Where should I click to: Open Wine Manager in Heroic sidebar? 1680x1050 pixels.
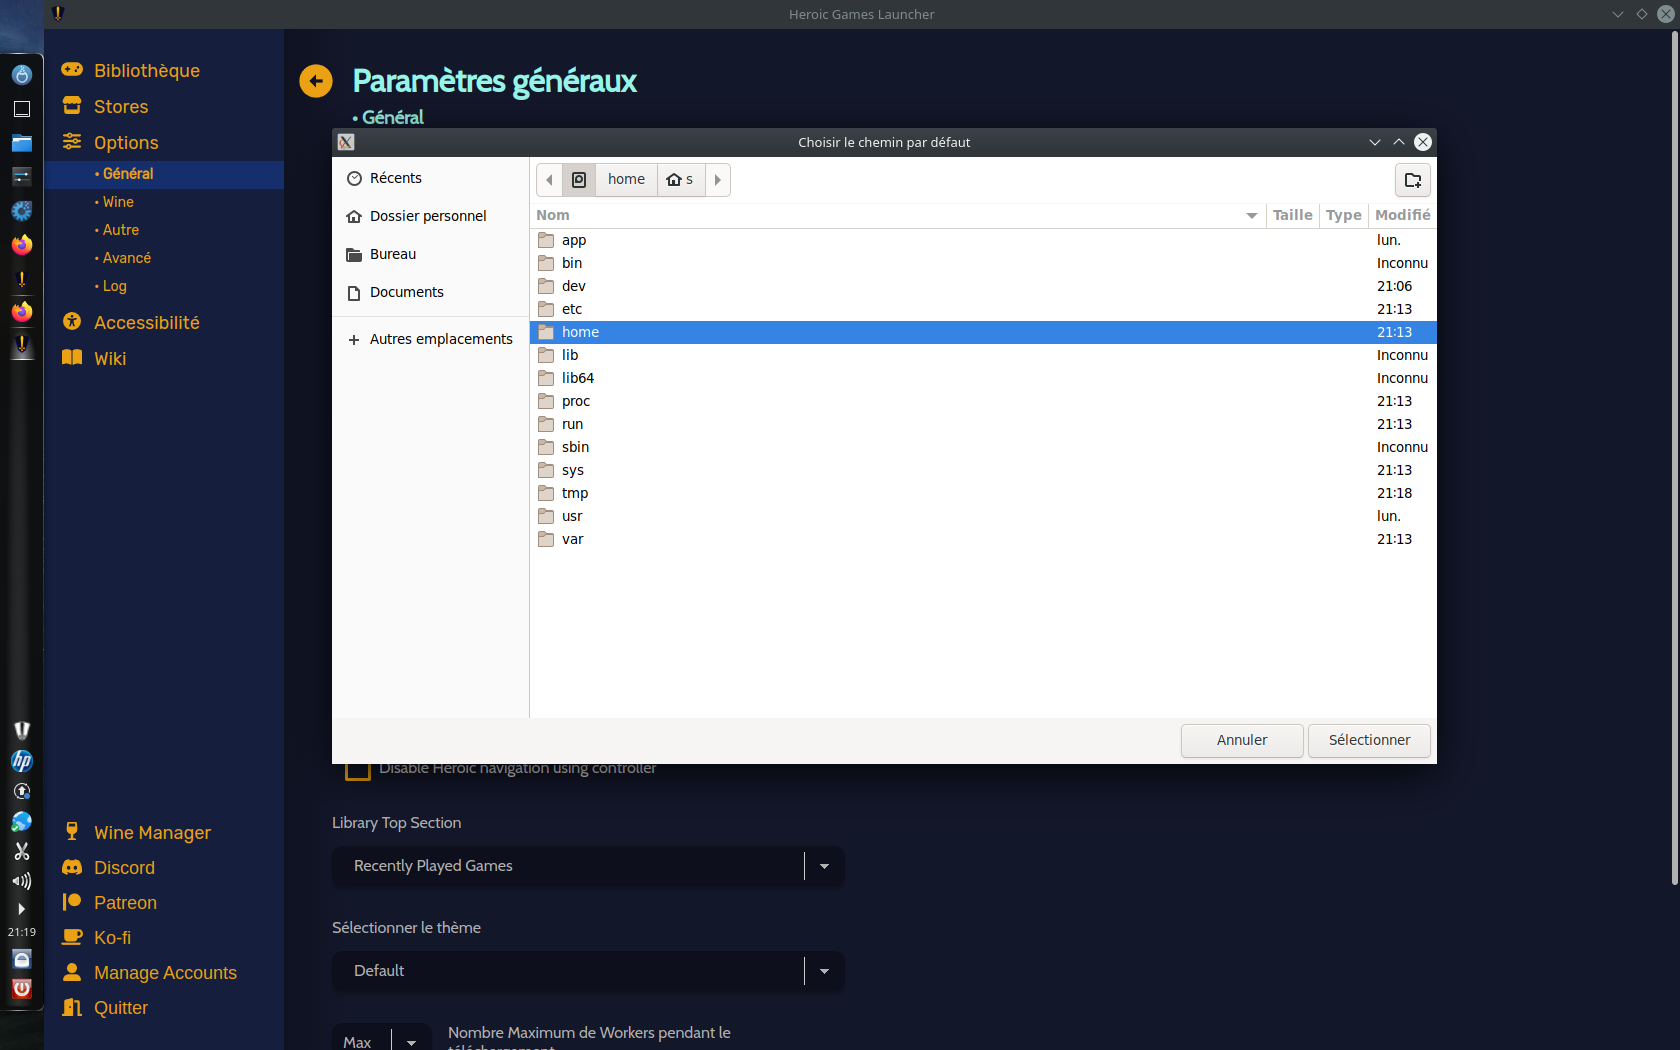coord(136,833)
